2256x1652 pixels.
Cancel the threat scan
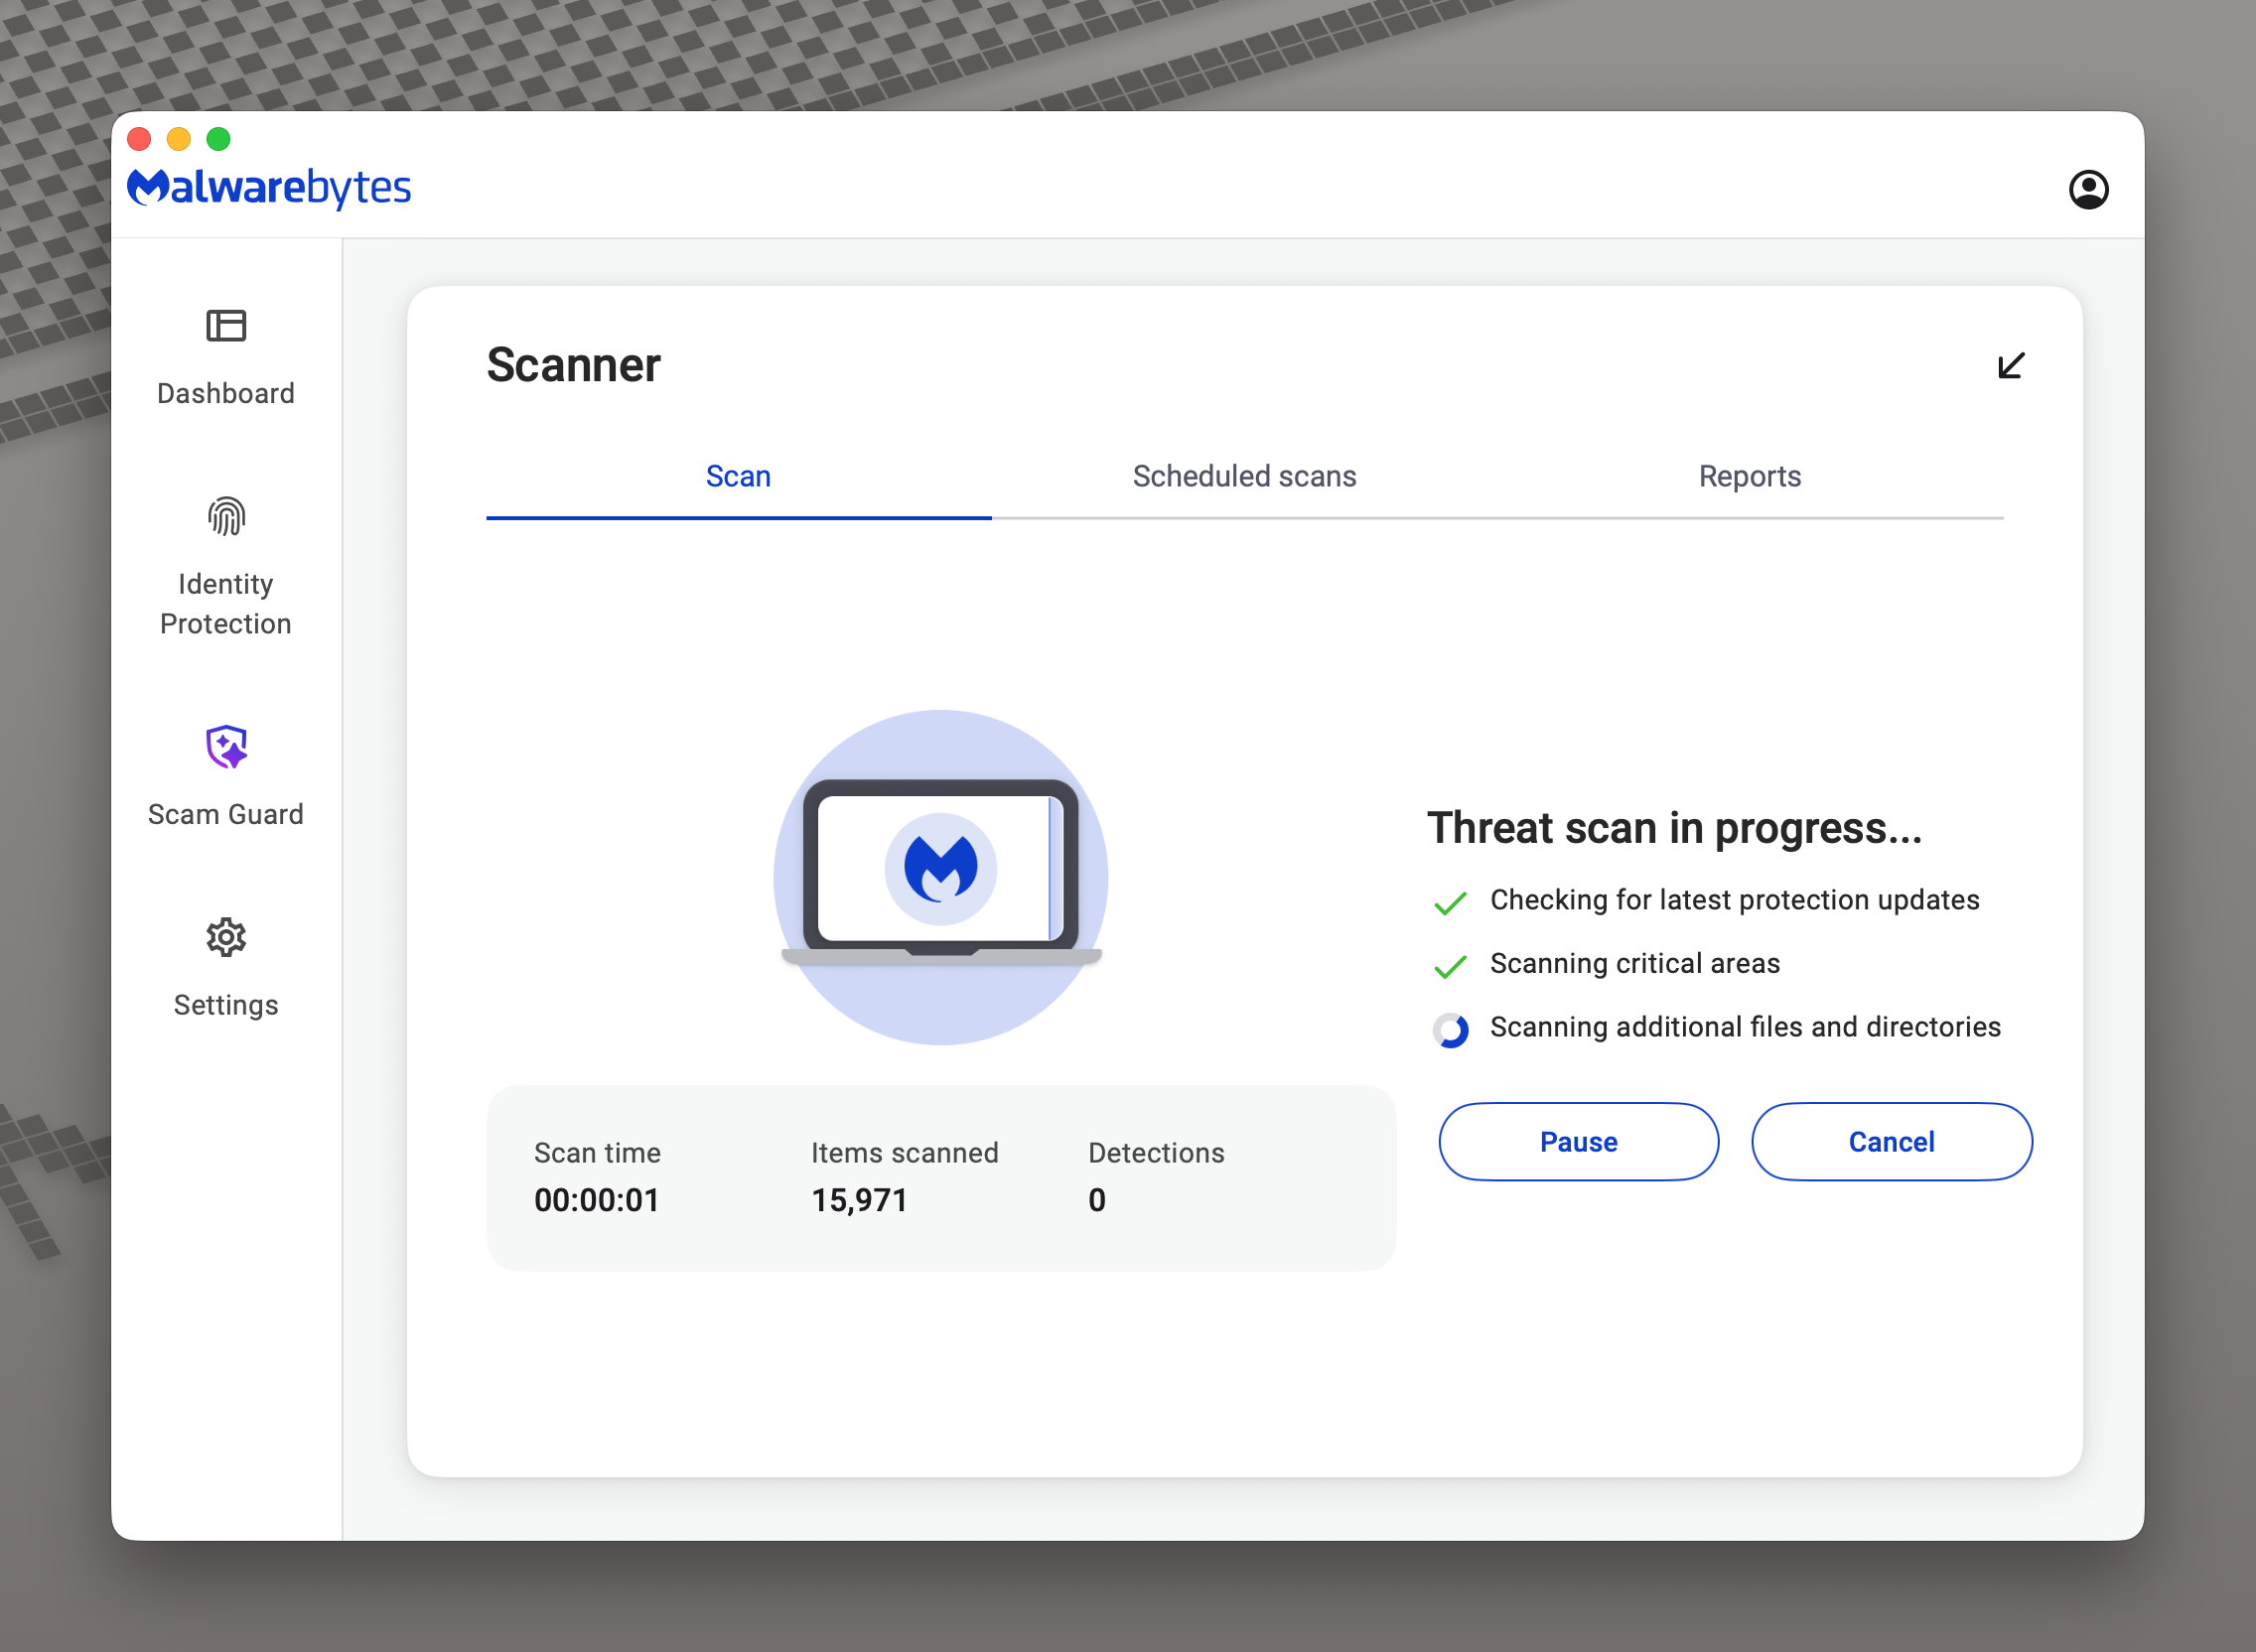point(1891,1141)
